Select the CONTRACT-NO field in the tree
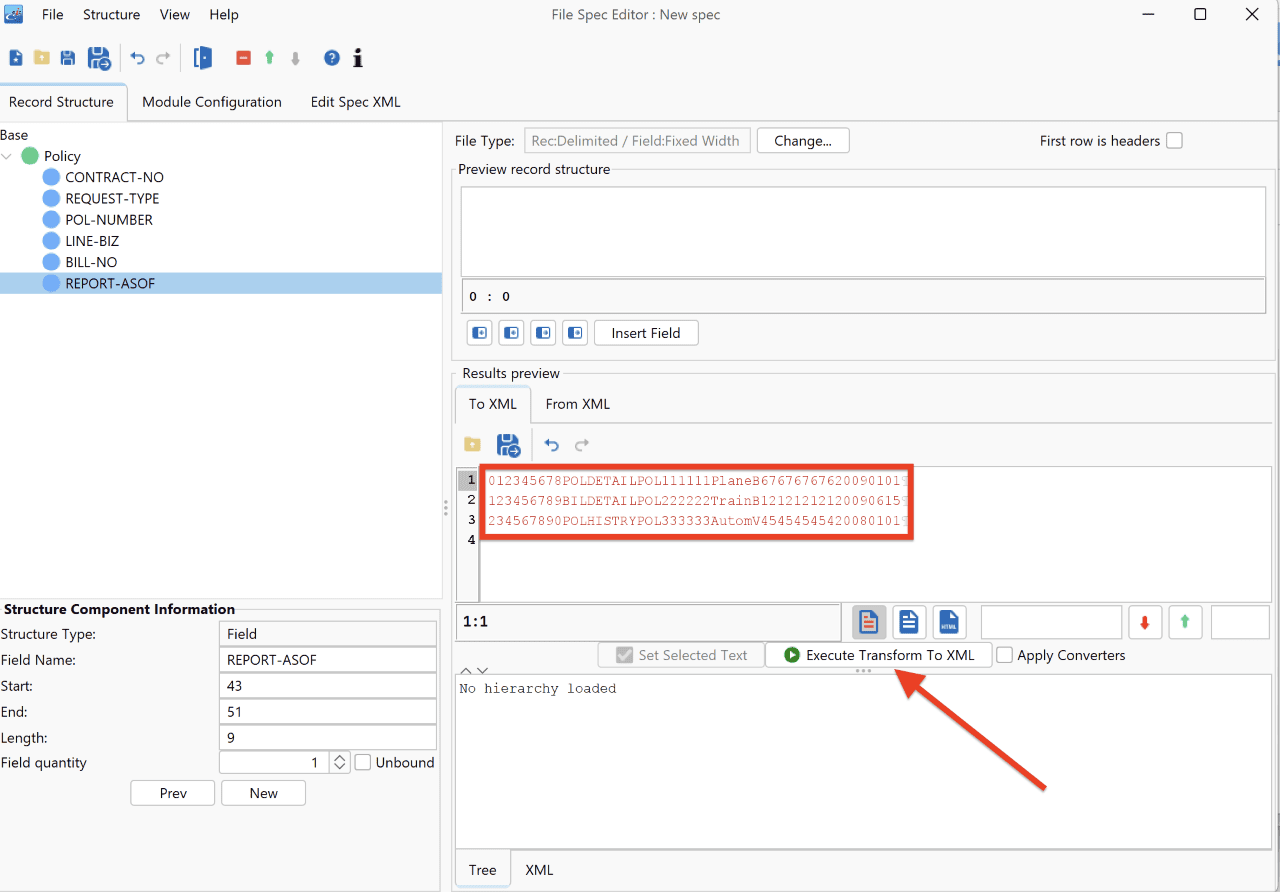This screenshot has height=892, width=1280. pos(114,177)
